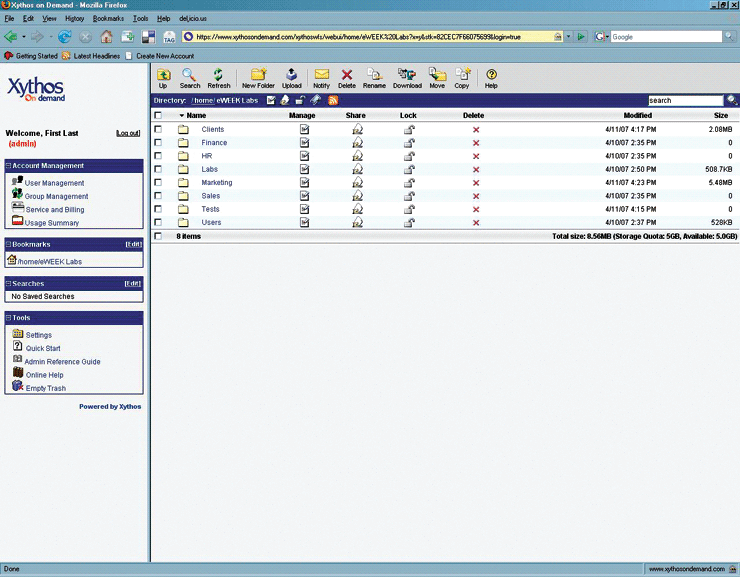This screenshot has height=577, width=740.
Task: Tick the select-all checkbox in header
Action: click(x=158, y=115)
